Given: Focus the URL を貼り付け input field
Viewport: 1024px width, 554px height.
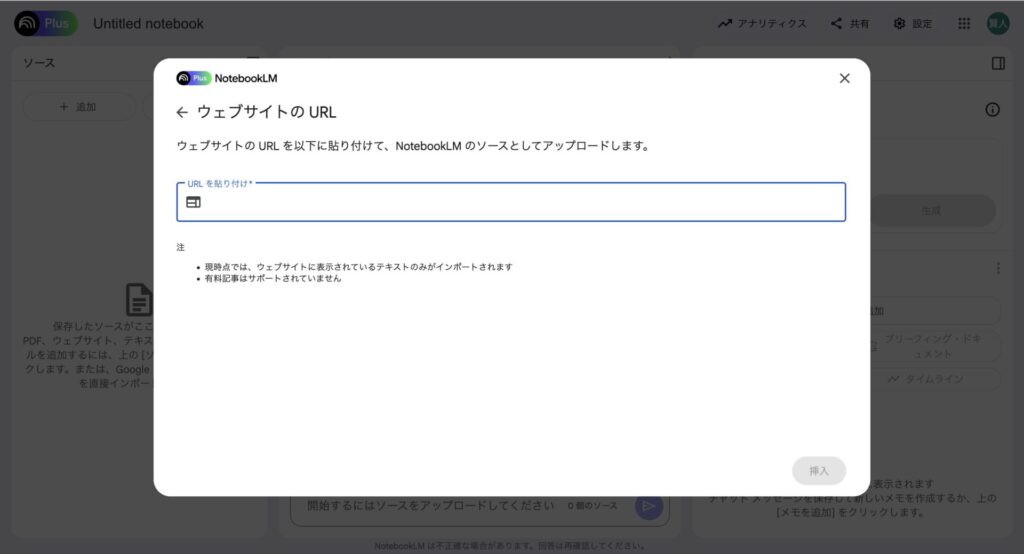Looking at the screenshot, I should click(511, 202).
